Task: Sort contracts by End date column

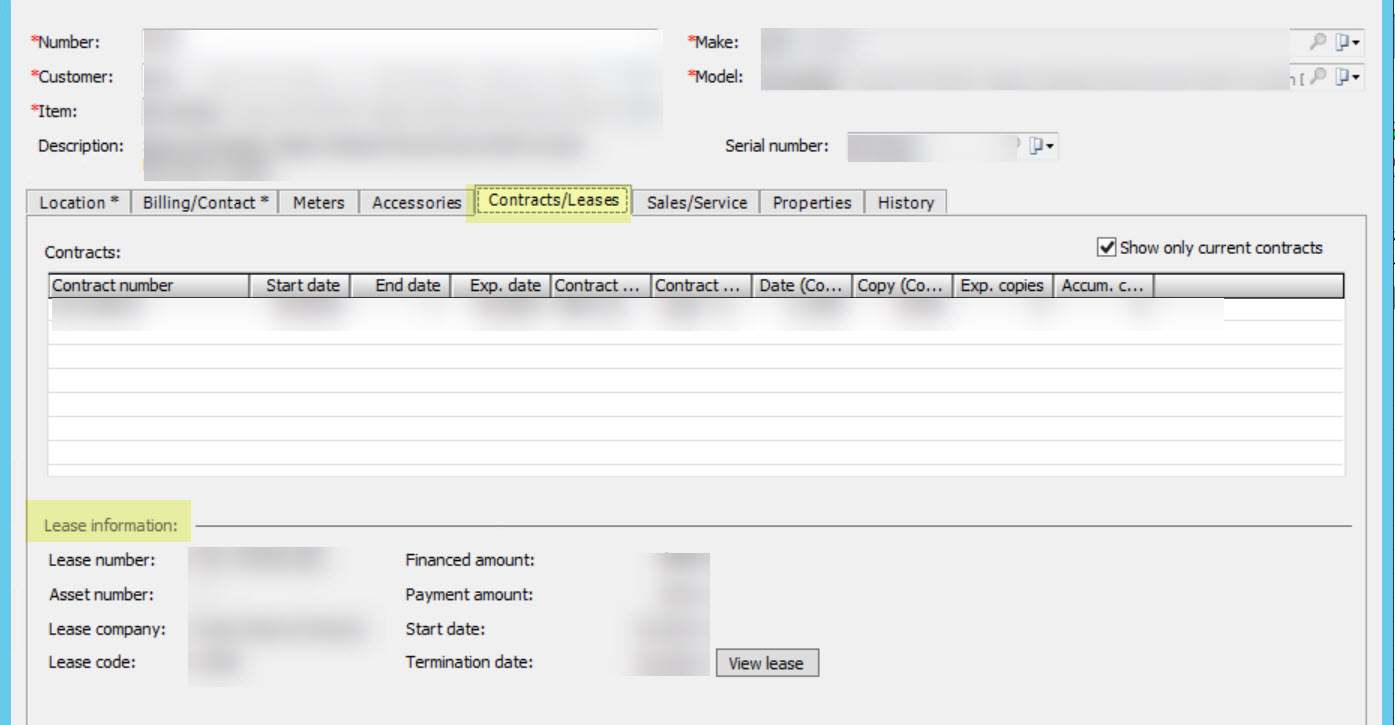Action: [x=400, y=286]
